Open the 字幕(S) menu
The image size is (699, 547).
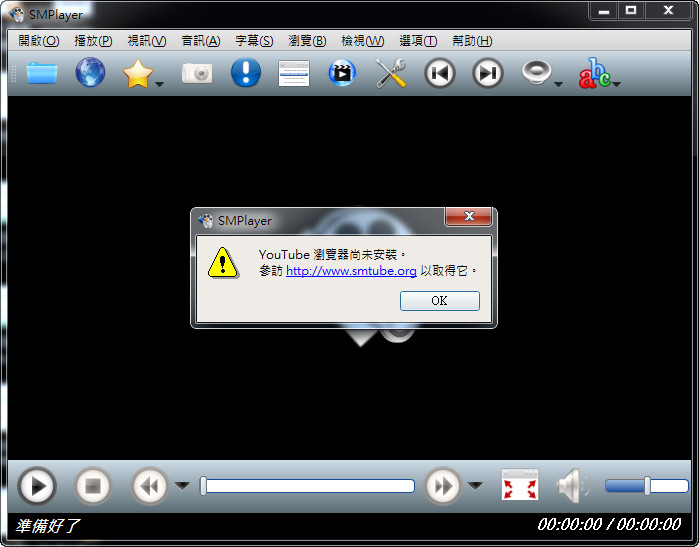tap(254, 41)
